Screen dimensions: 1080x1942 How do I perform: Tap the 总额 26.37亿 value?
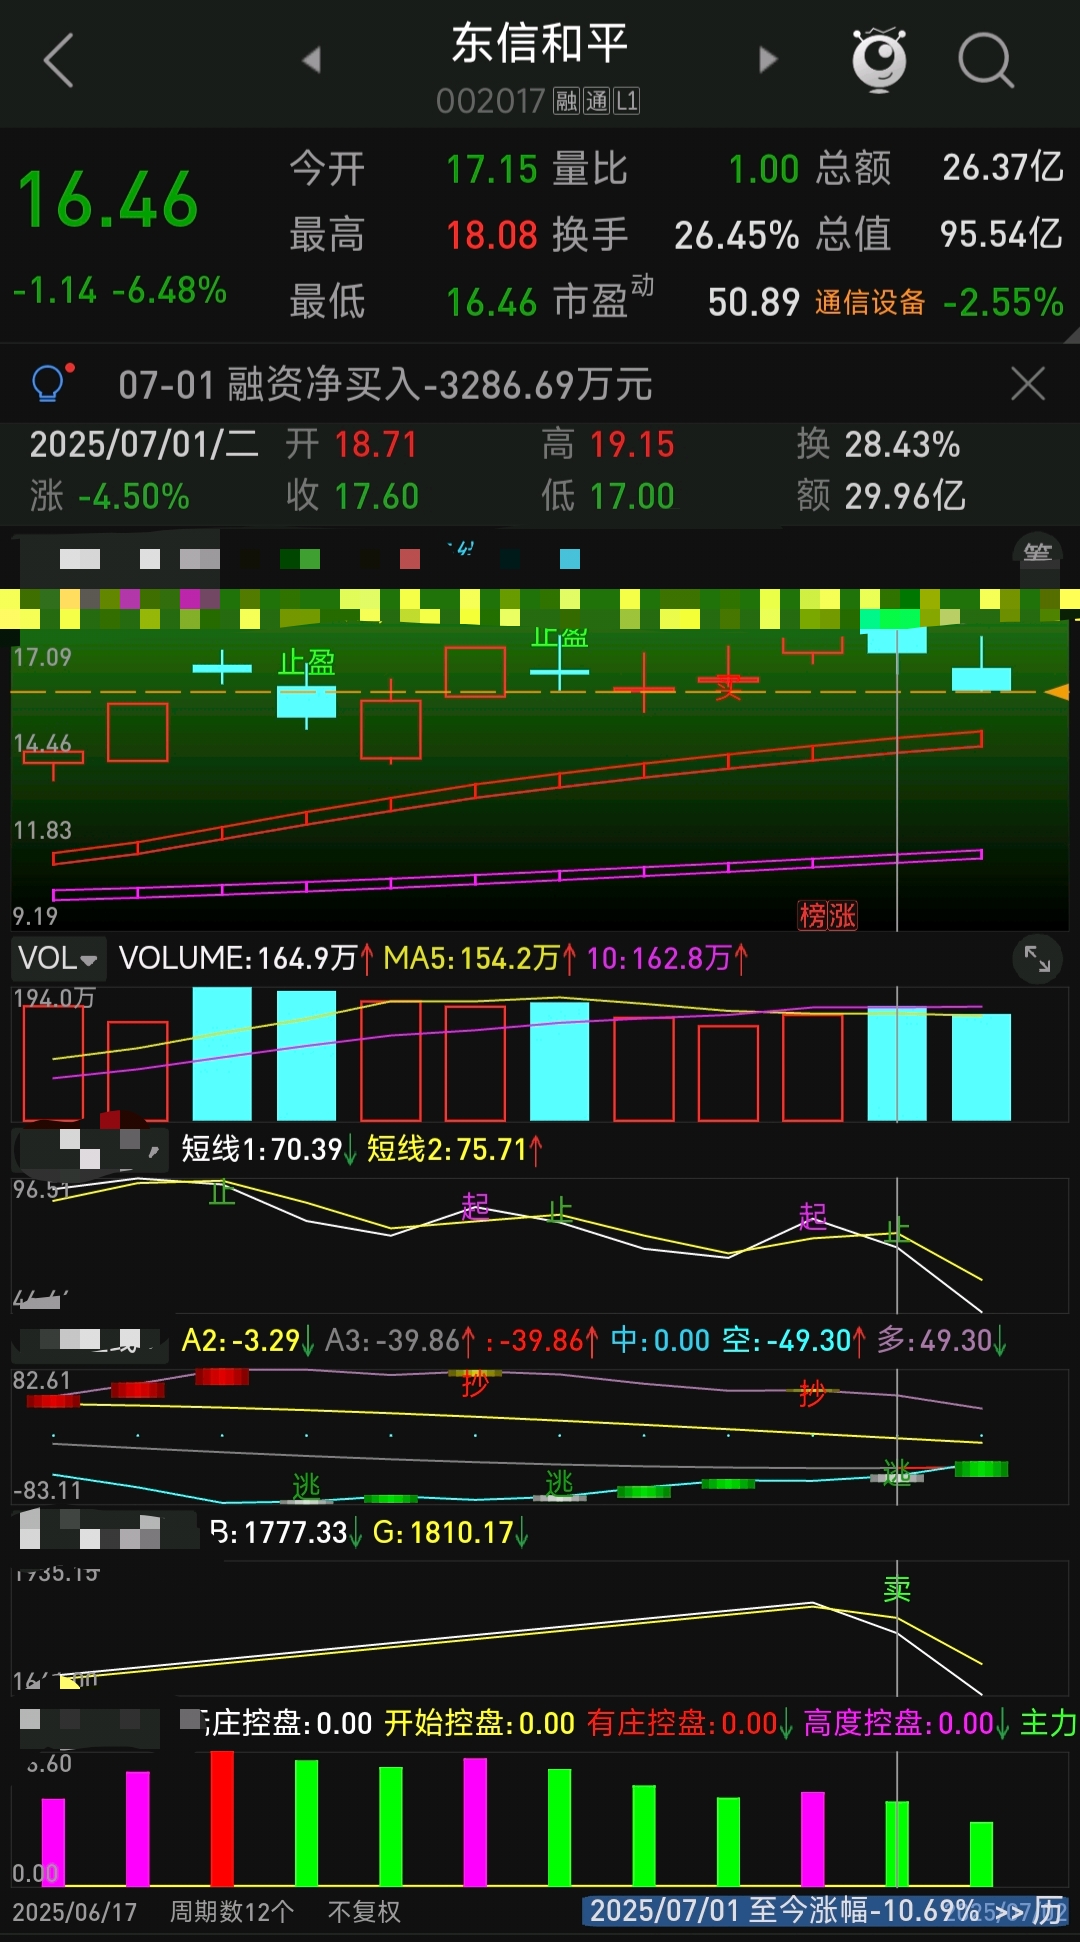(1003, 167)
